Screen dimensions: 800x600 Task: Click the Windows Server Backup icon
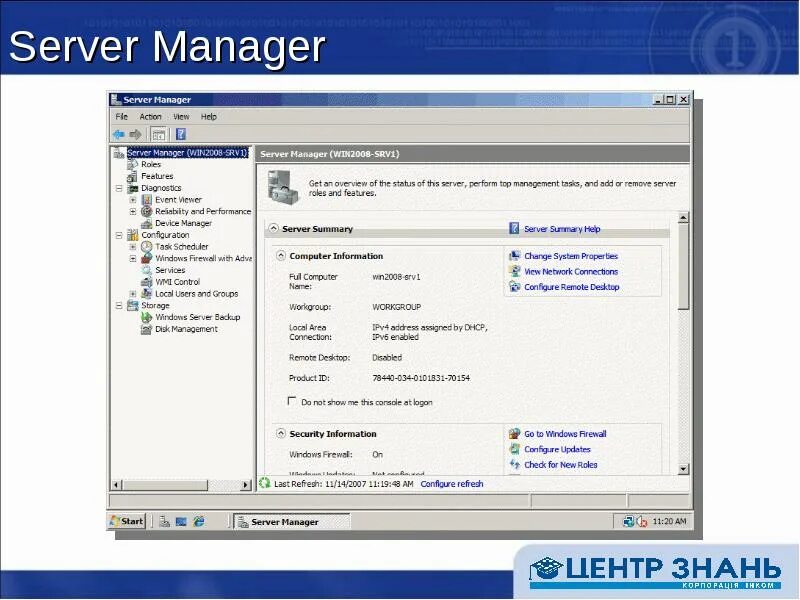[146, 317]
